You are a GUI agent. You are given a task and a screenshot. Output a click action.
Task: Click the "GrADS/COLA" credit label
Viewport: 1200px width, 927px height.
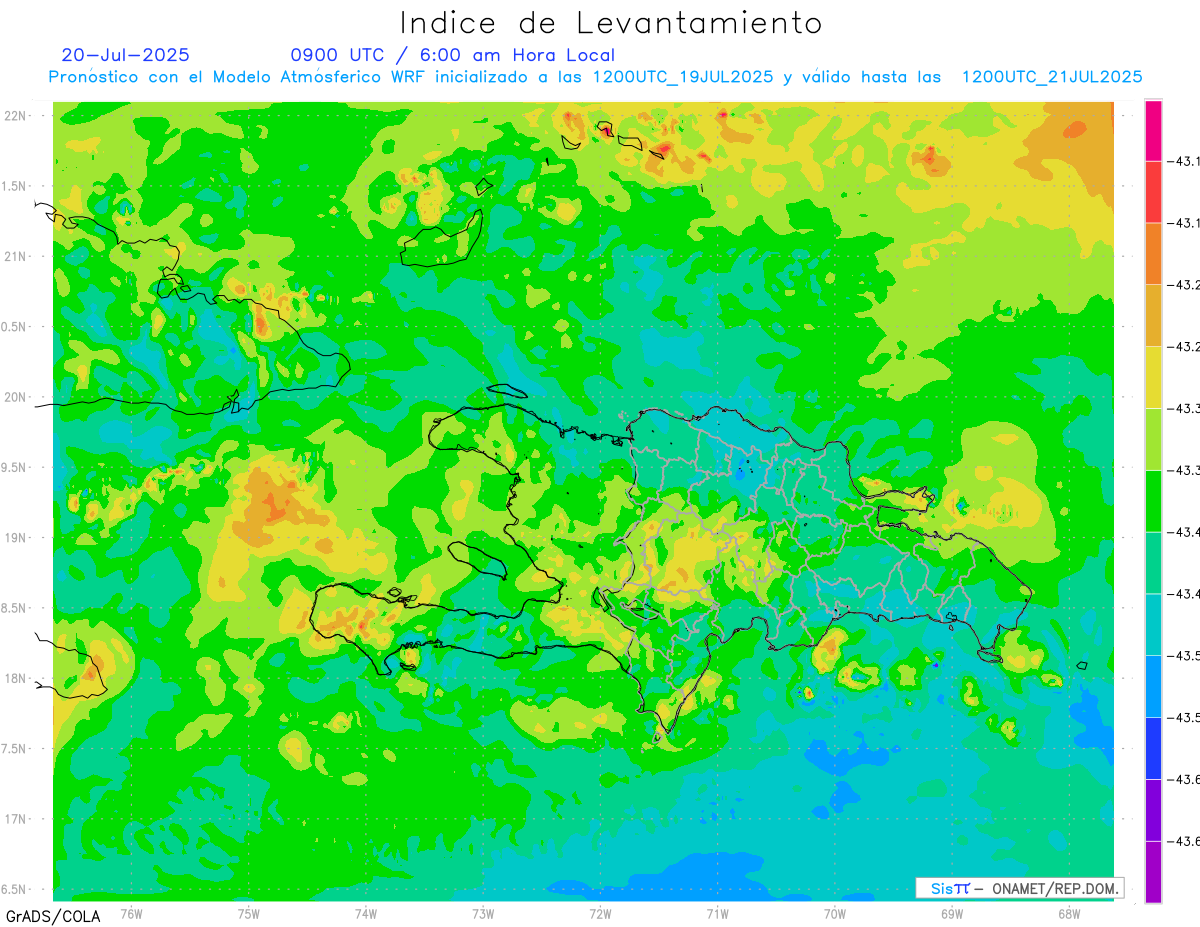coord(52,916)
